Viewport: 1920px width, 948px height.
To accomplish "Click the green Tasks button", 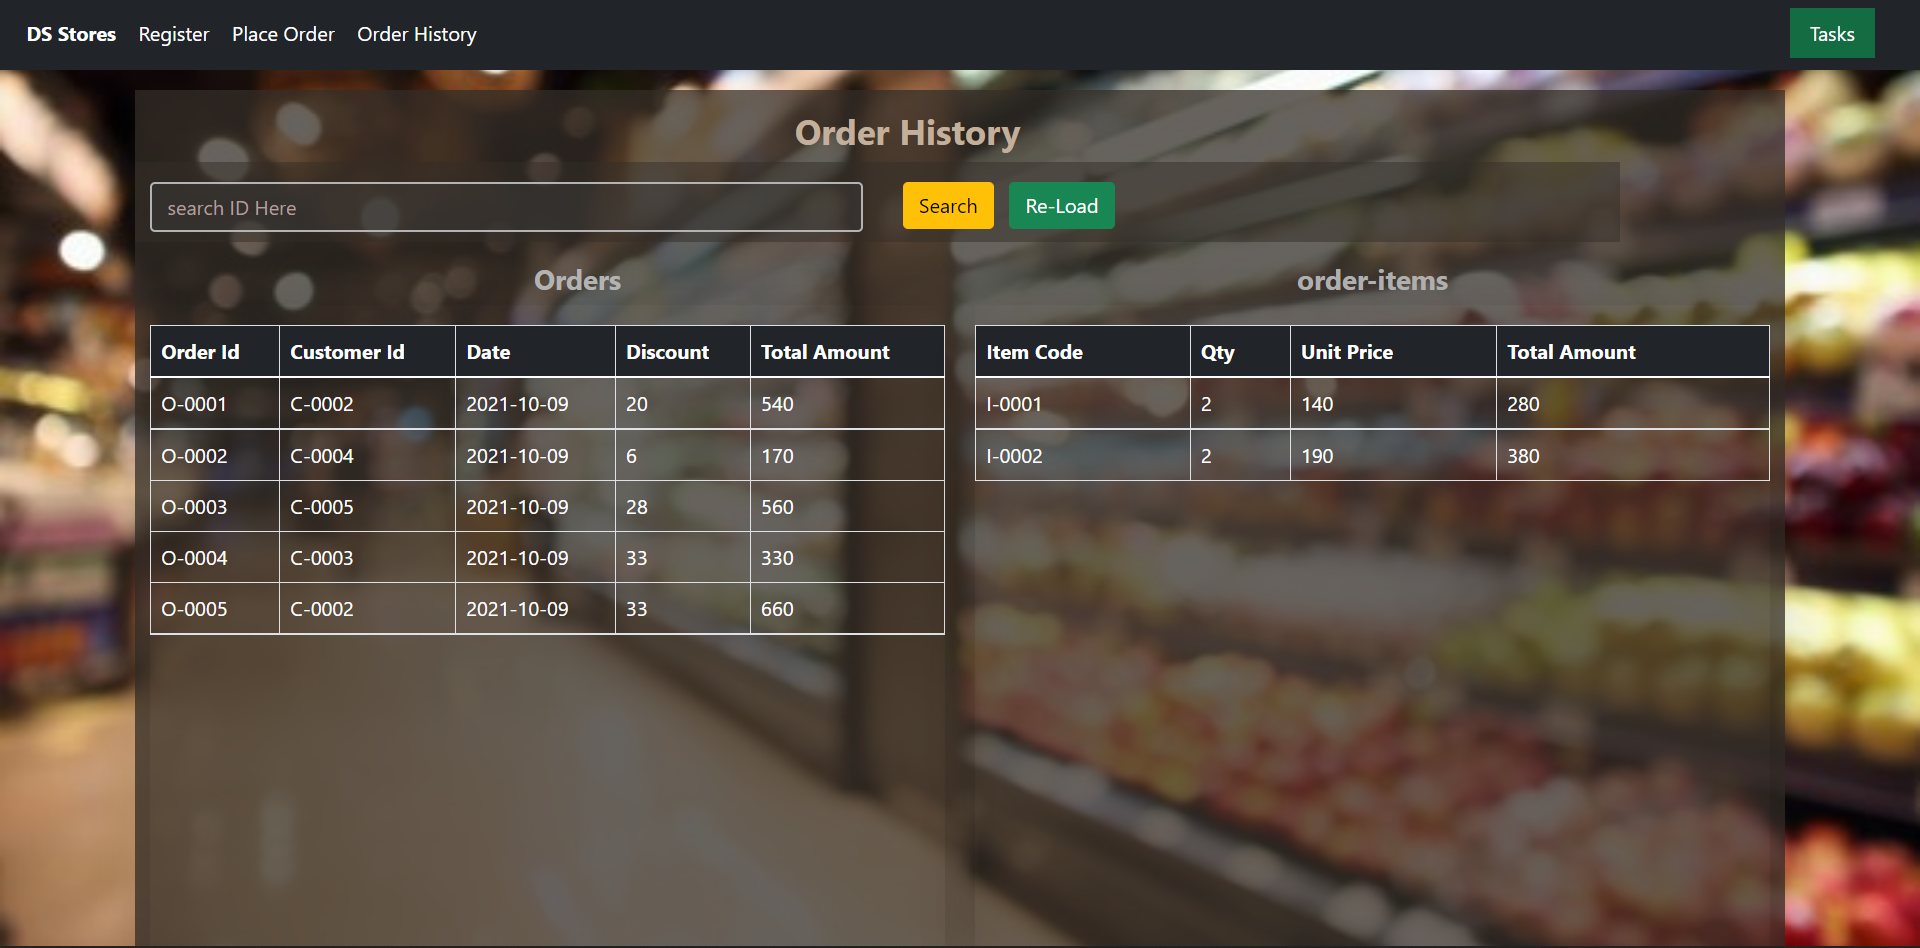I will pos(1832,34).
